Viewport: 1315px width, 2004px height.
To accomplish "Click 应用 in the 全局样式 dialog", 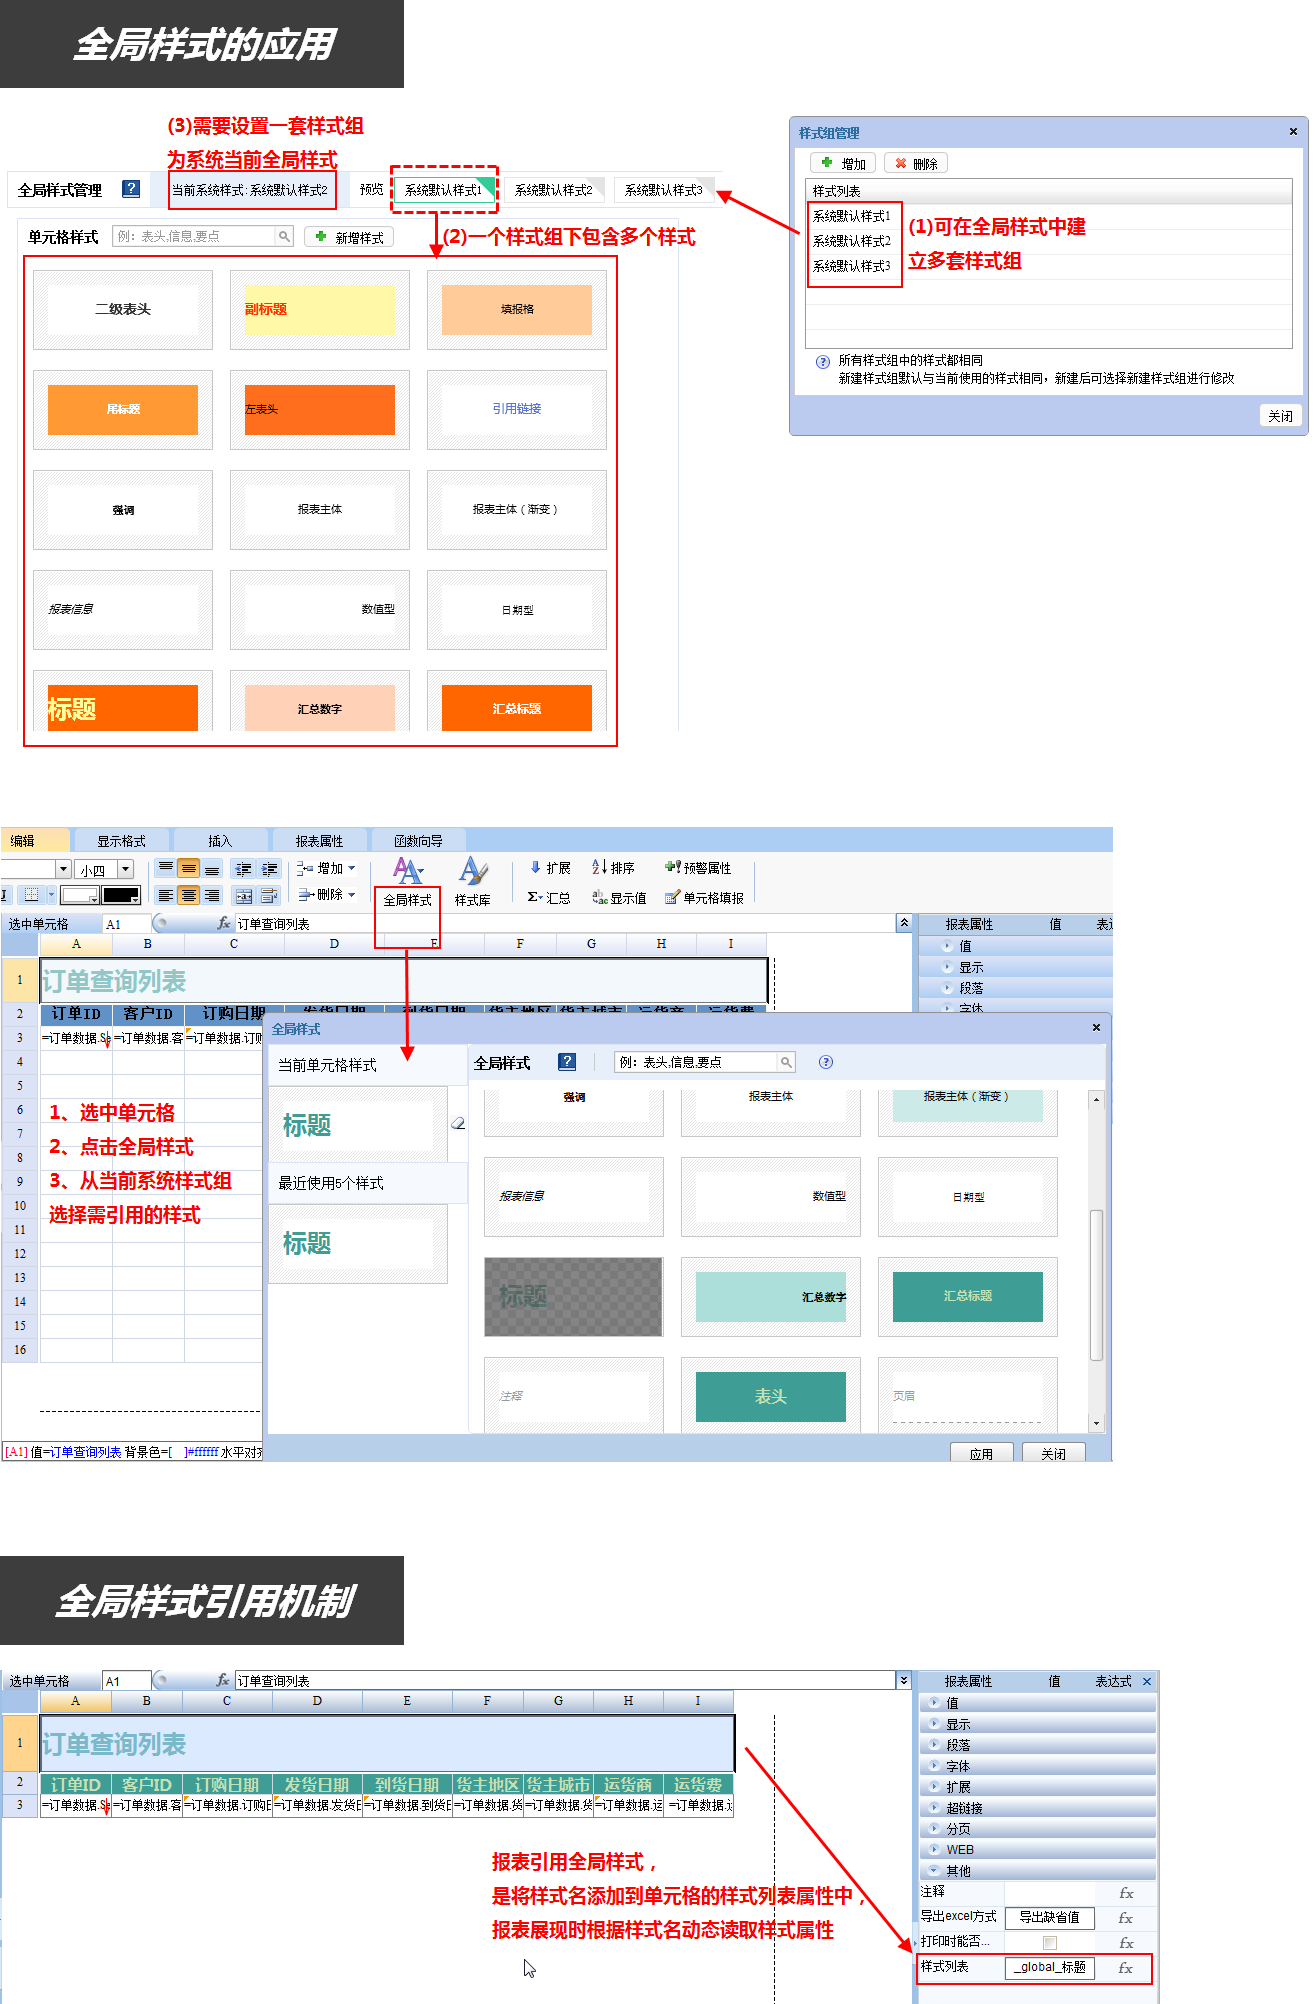I will (x=981, y=1453).
